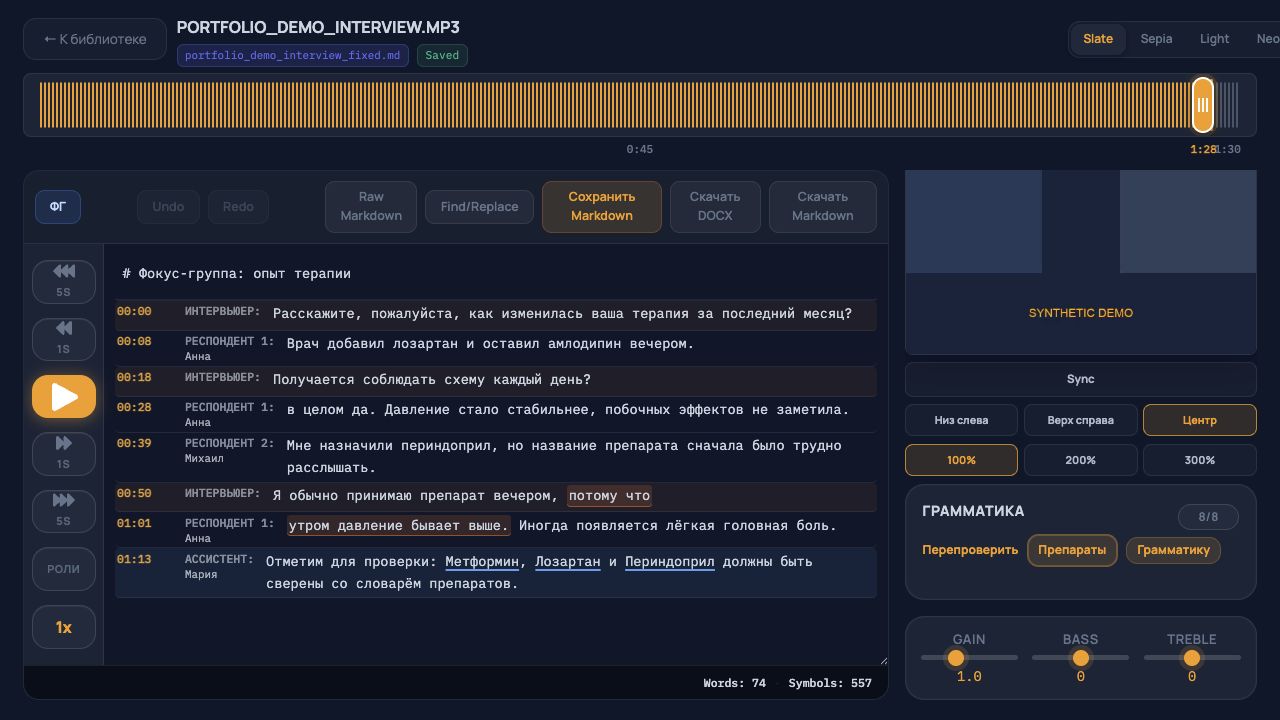Jump to timestamp 00:50
This screenshot has height=720, width=1280.
tap(134, 494)
